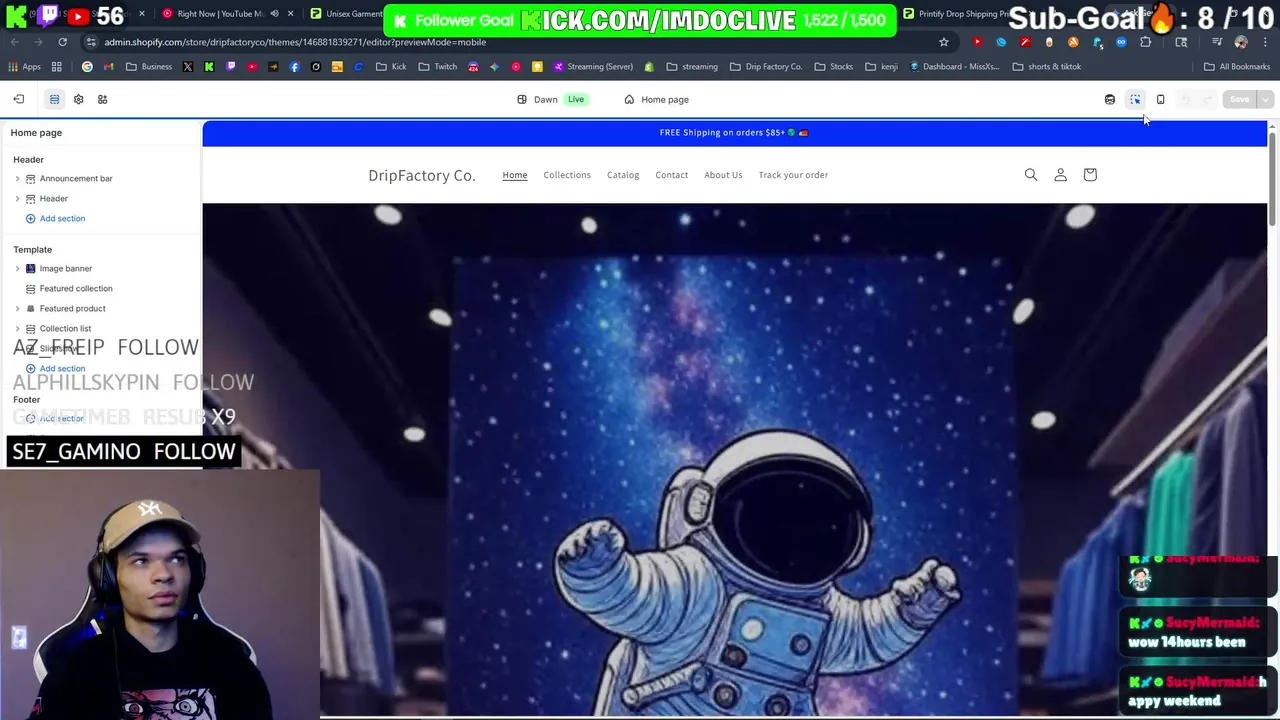Image resolution: width=1280 pixels, height=720 pixels.
Task: Click Catalog in store navigation
Action: click(623, 175)
